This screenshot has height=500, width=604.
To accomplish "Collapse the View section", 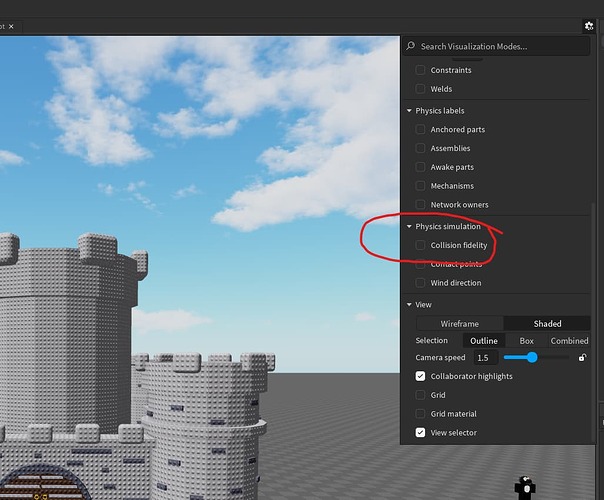I will point(409,304).
